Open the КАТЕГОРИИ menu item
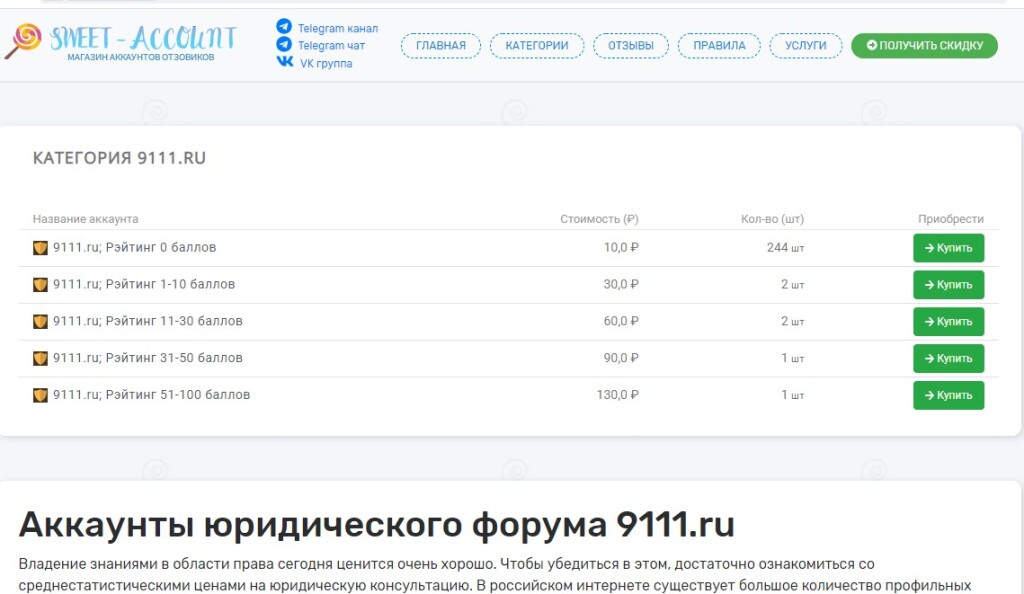1024x594 pixels. click(537, 46)
